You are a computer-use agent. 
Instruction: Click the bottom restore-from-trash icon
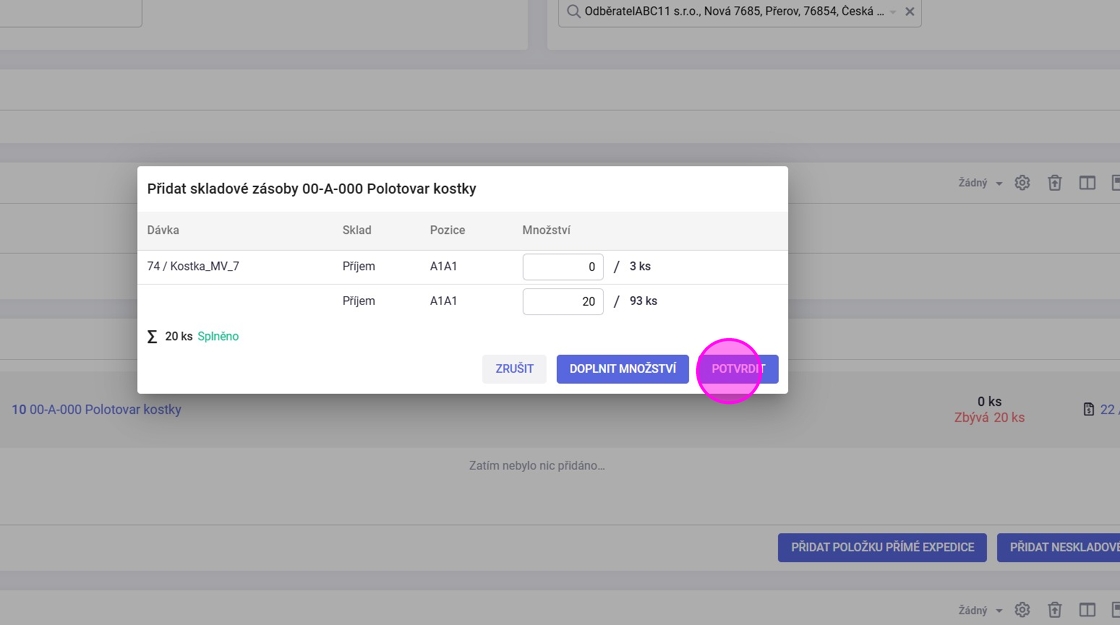[x=1054, y=610]
